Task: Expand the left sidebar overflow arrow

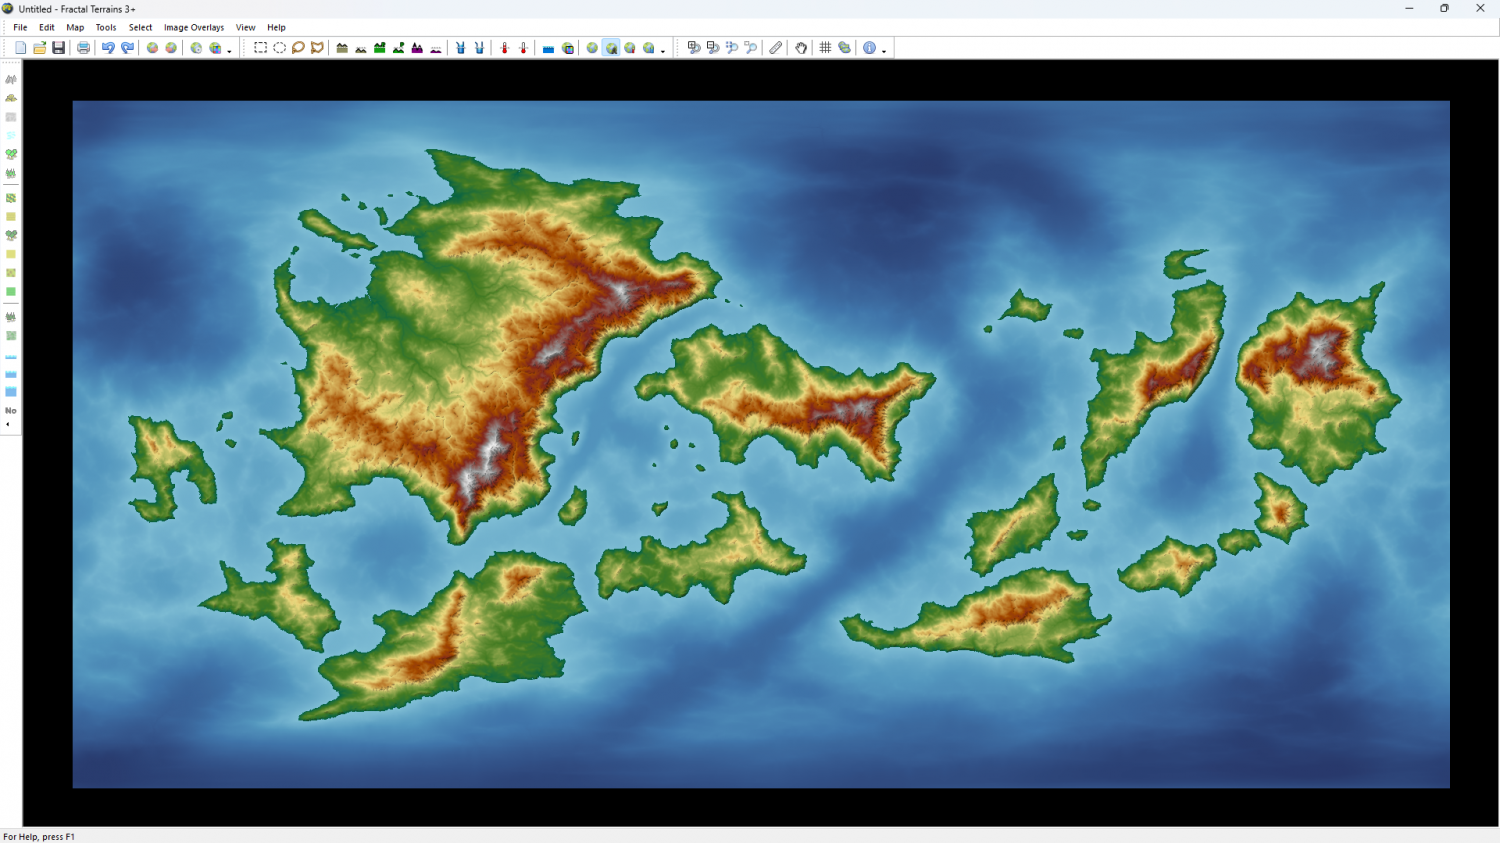Action: tap(8, 425)
